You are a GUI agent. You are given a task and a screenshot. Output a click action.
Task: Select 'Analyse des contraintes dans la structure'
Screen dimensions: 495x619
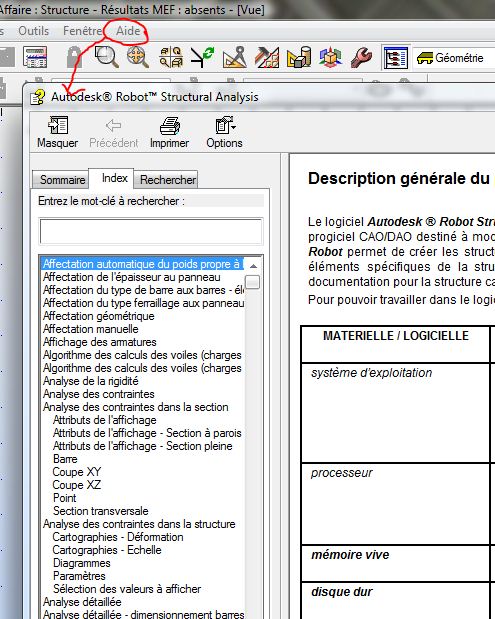click(x=139, y=524)
